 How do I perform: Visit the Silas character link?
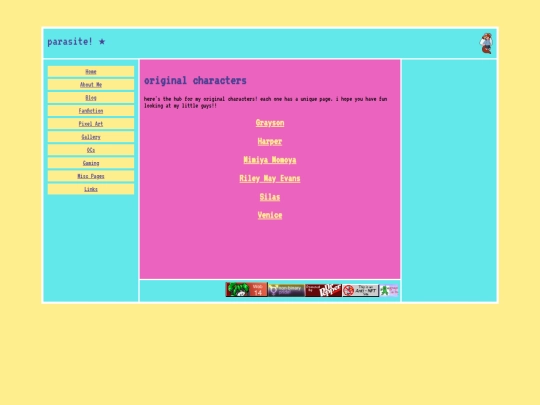point(270,197)
